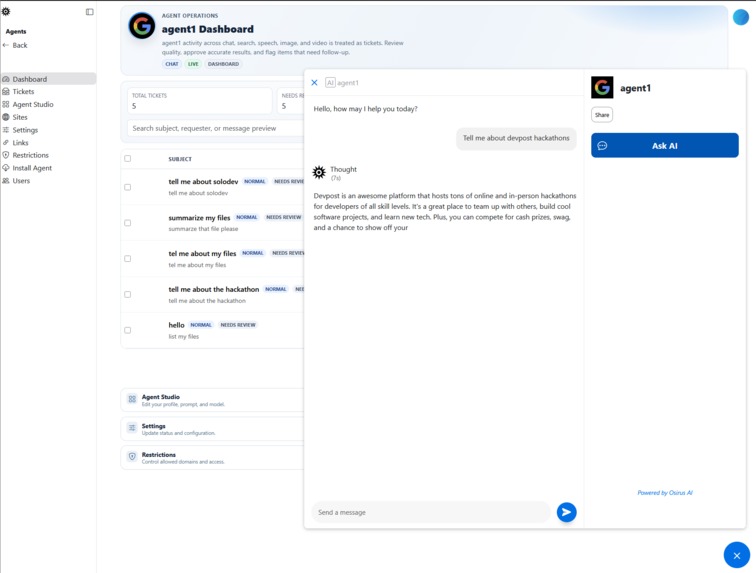Check the 'tell me about the hackathon' checkbox

click(x=128, y=294)
